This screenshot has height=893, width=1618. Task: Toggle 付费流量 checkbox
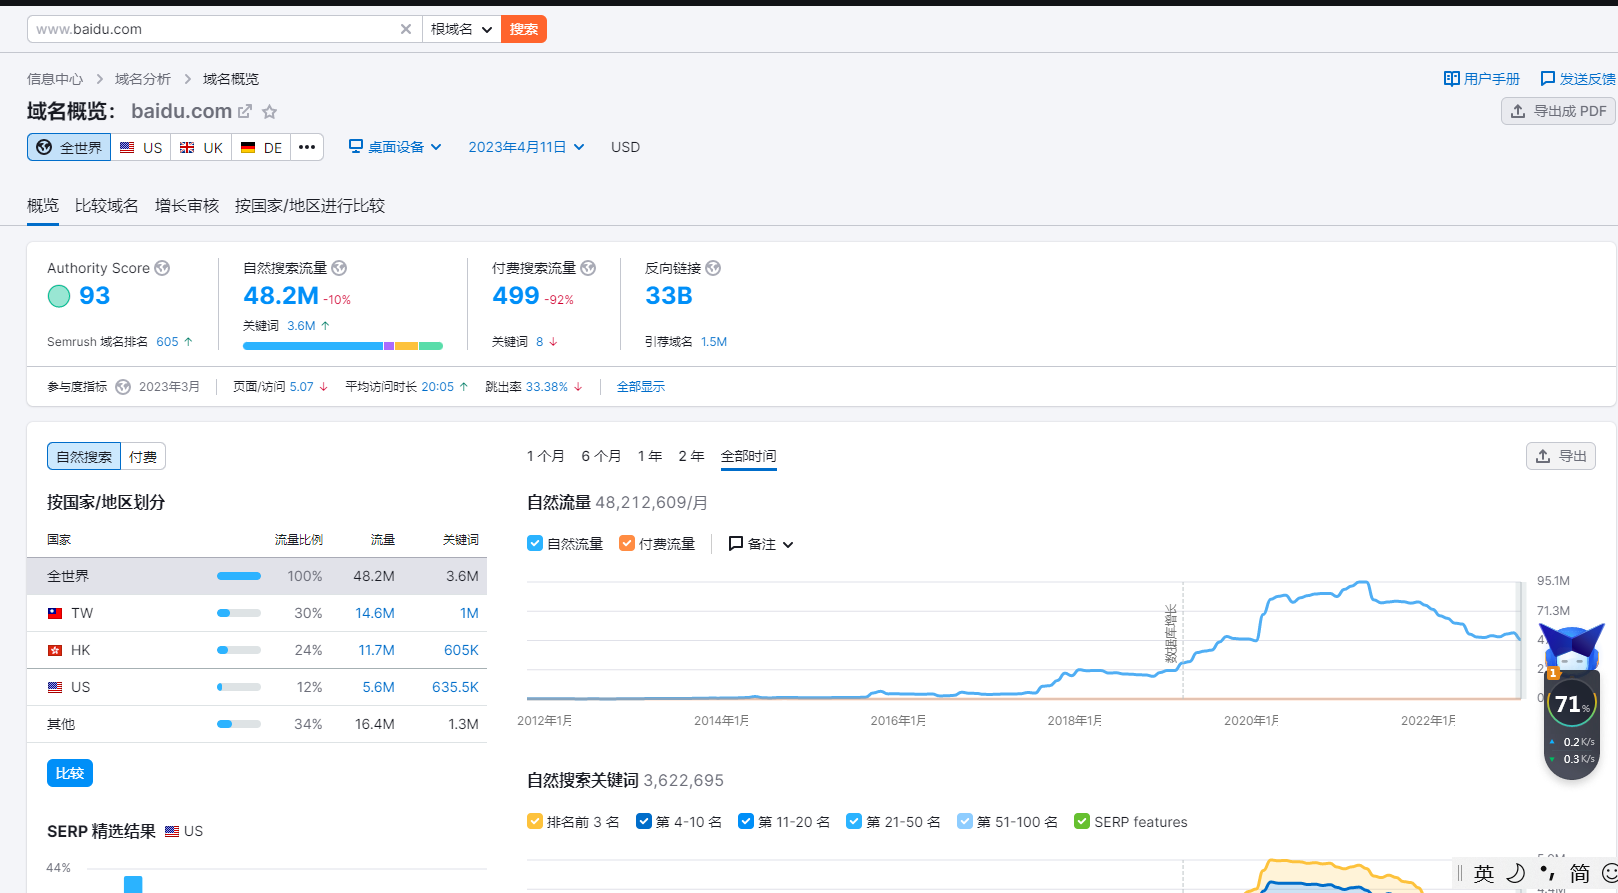[627, 544]
